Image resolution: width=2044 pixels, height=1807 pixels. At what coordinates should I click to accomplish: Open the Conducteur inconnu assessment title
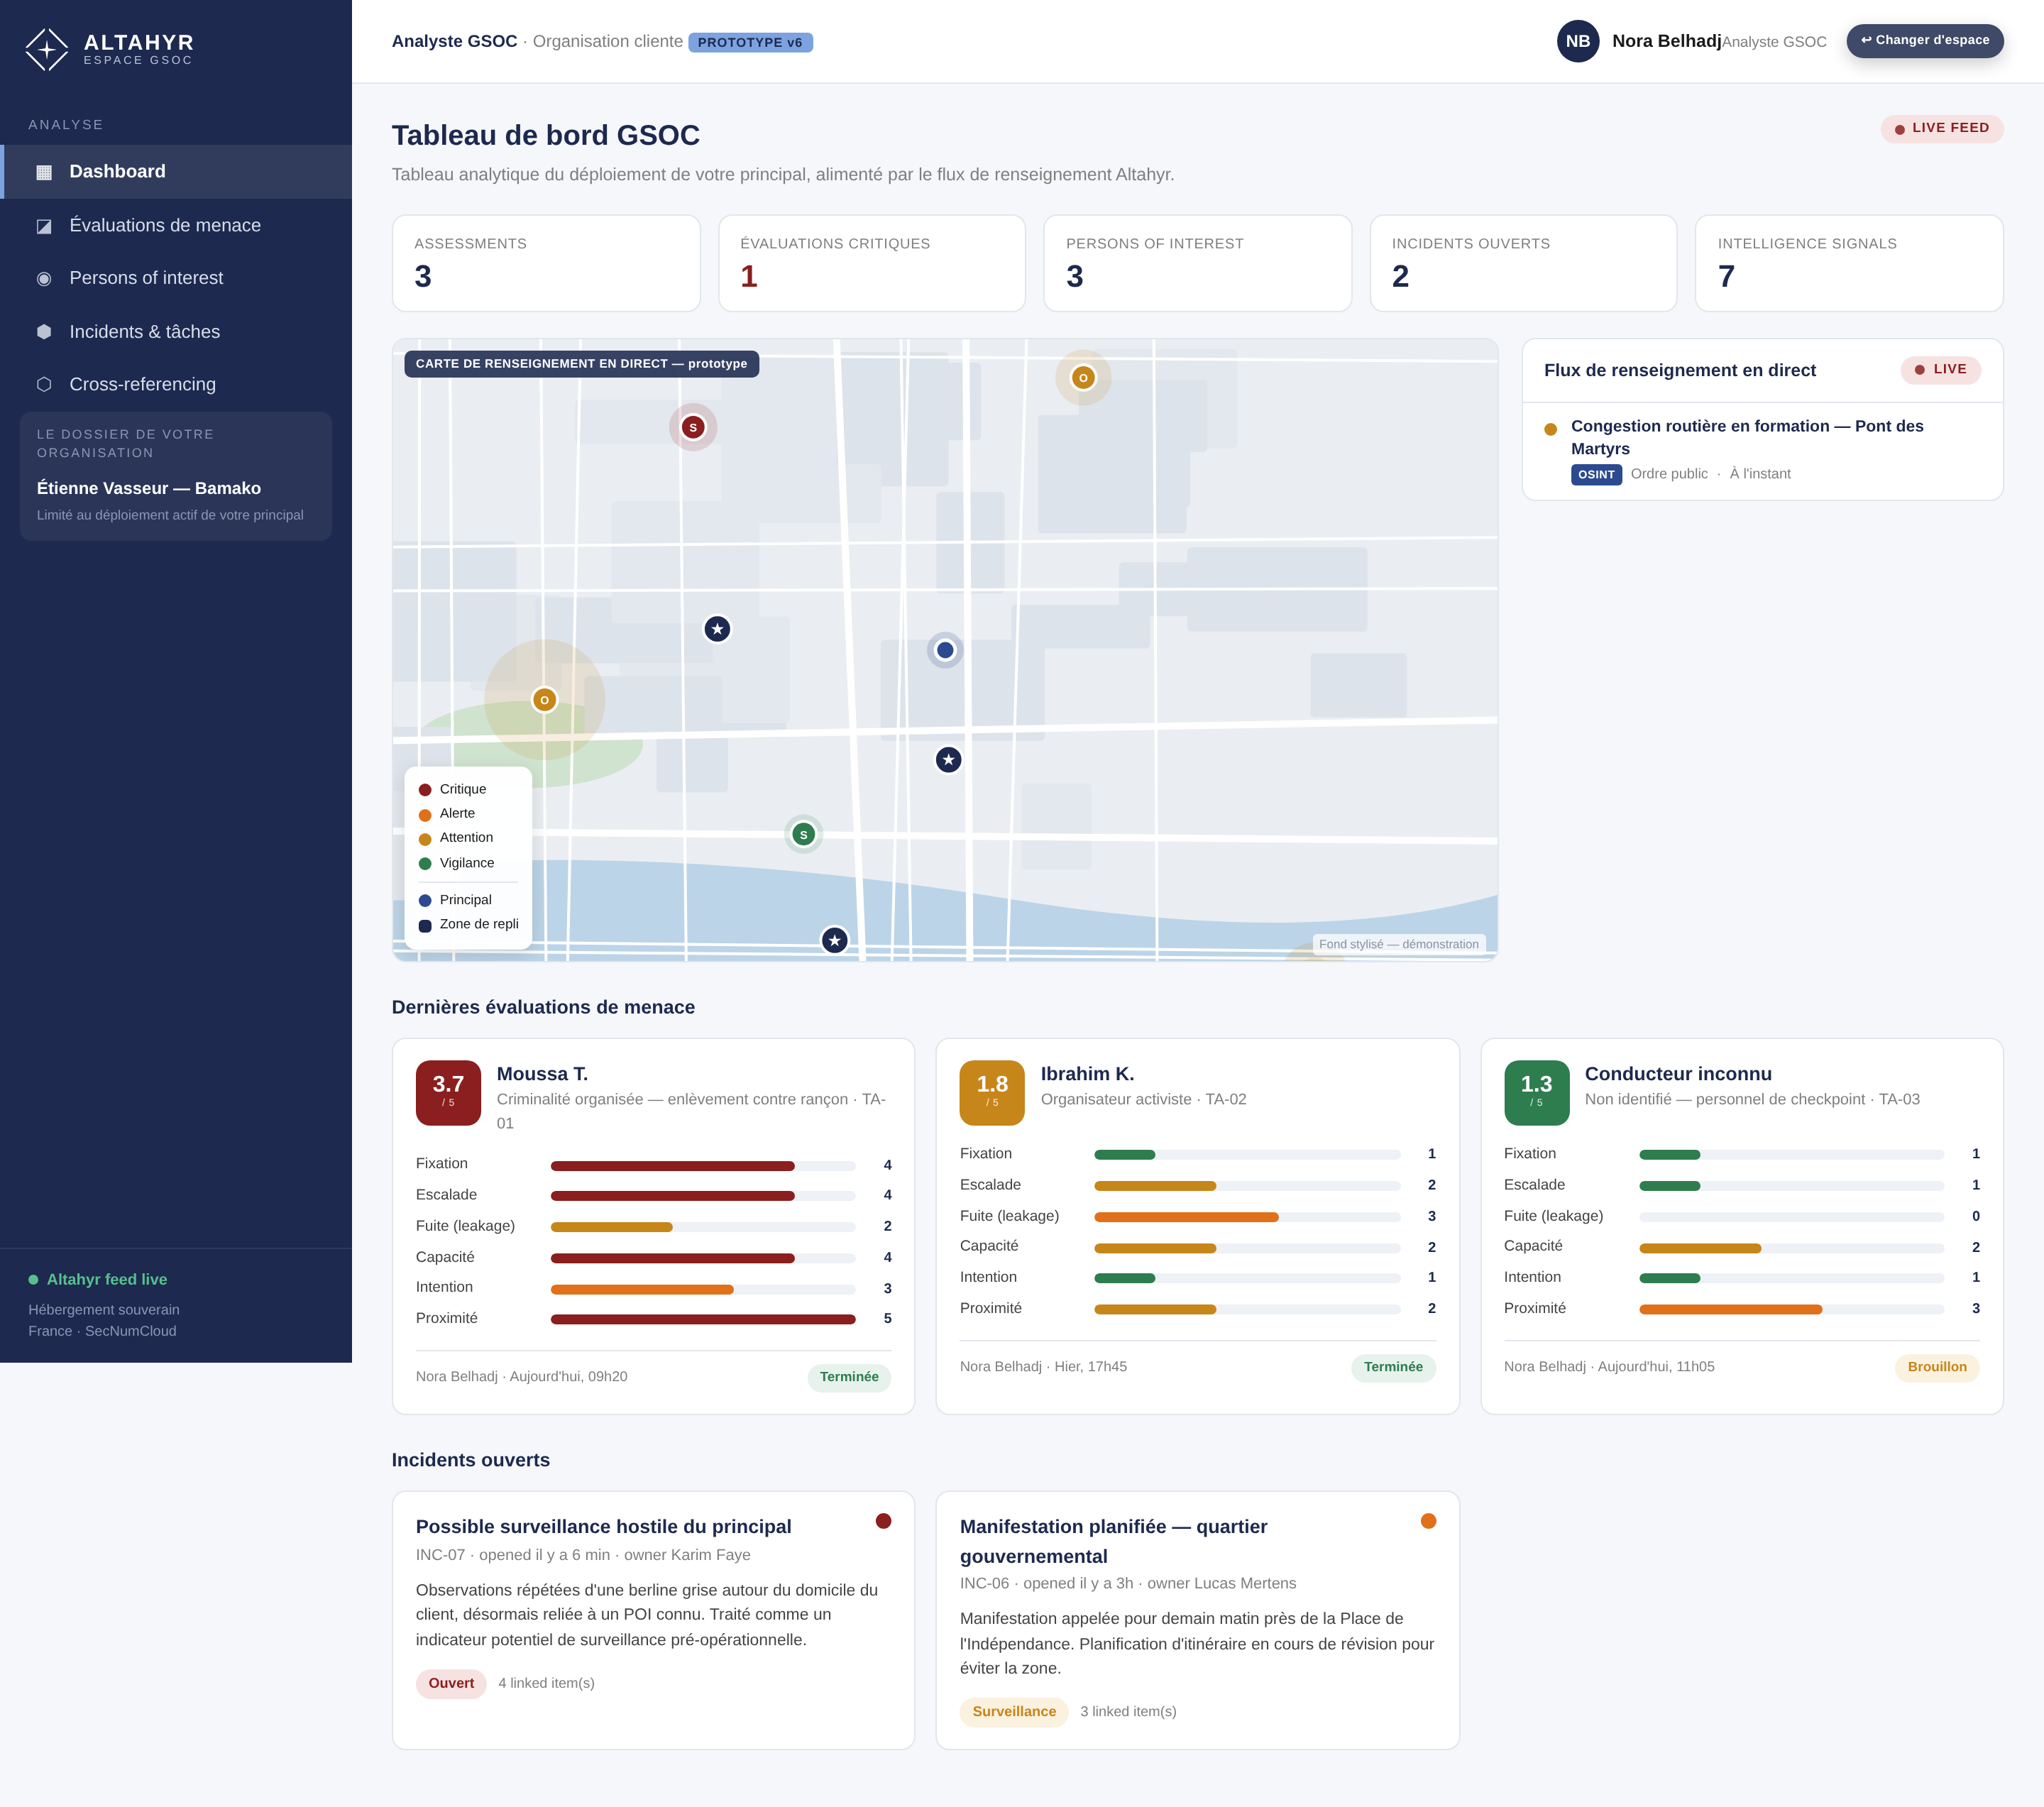tap(1678, 1074)
